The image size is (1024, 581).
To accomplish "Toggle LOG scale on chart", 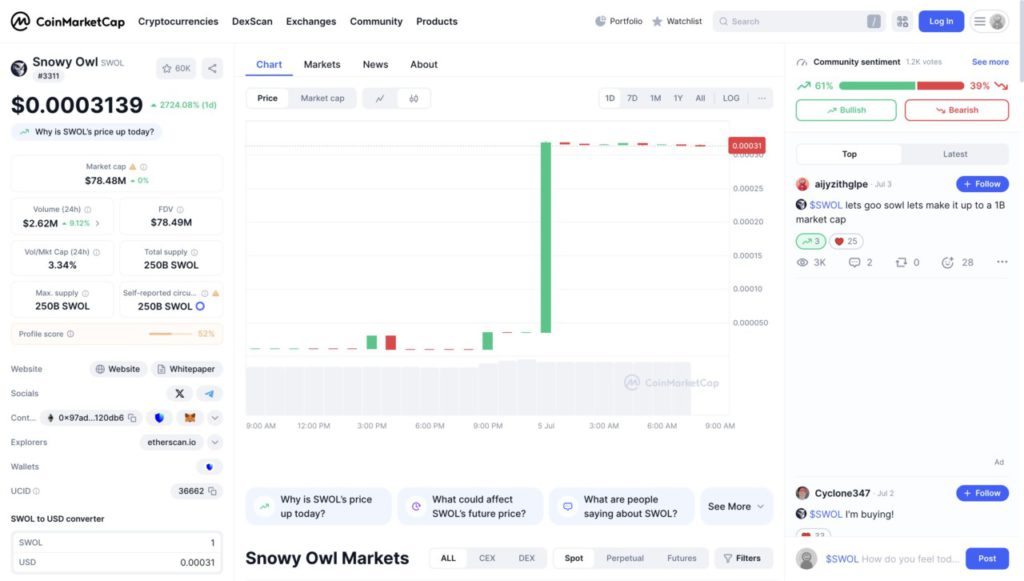I will tap(731, 98).
